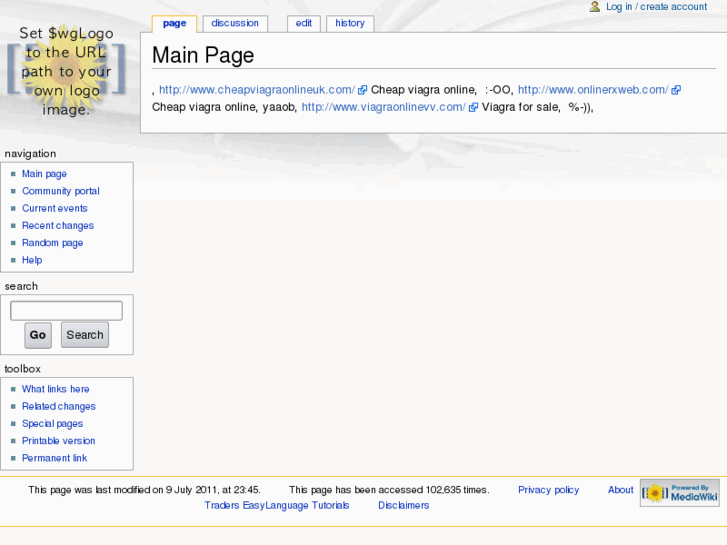The height and width of the screenshot is (545, 727).
Task: Click the 'toolbox' sidebar heading
Action: point(23,369)
